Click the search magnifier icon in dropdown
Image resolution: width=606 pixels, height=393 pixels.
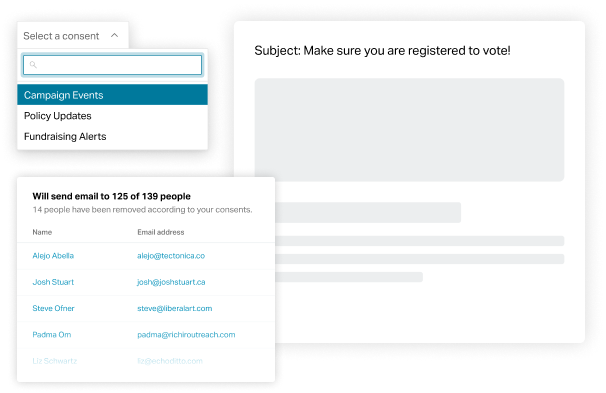coord(33,65)
